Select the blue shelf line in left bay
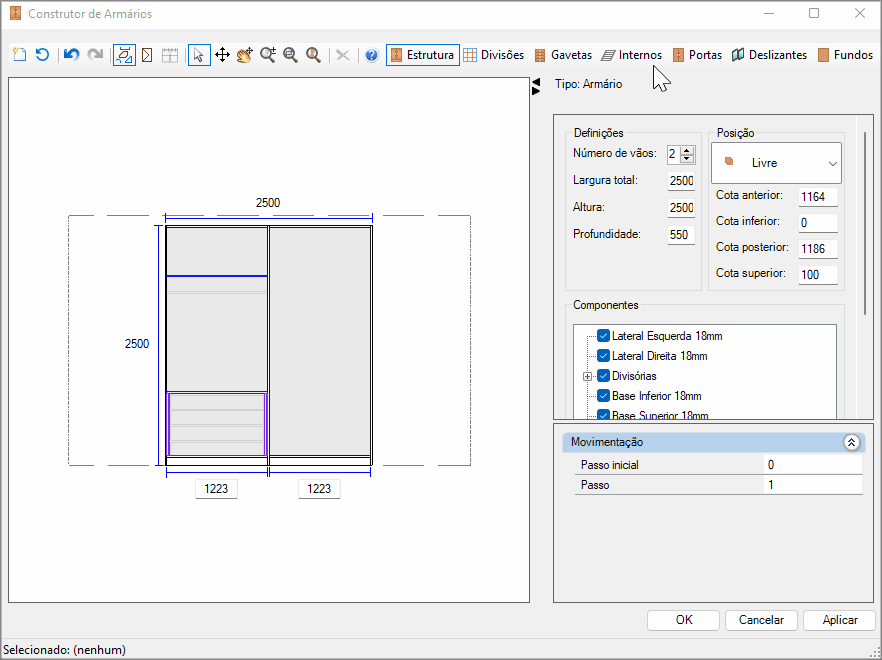The height and width of the screenshot is (660, 882). pyautogui.click(x=217, y=276)
